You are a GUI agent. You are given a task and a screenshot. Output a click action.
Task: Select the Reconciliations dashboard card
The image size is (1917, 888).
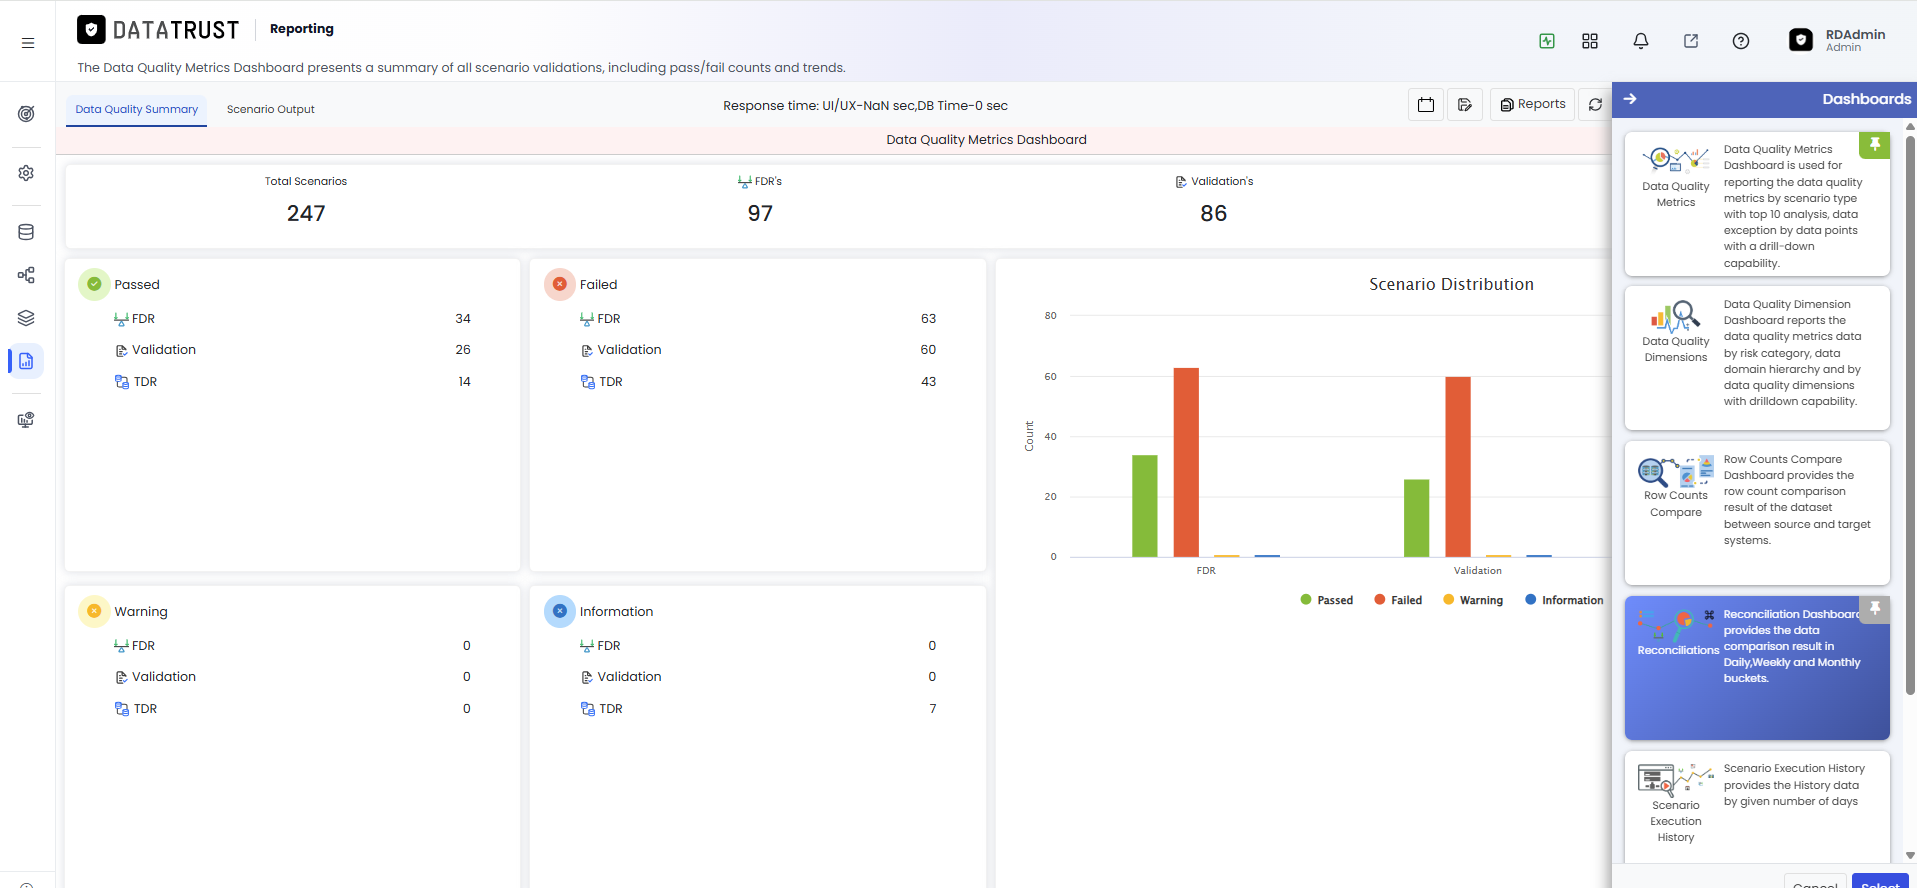[x=1757, y=668]
